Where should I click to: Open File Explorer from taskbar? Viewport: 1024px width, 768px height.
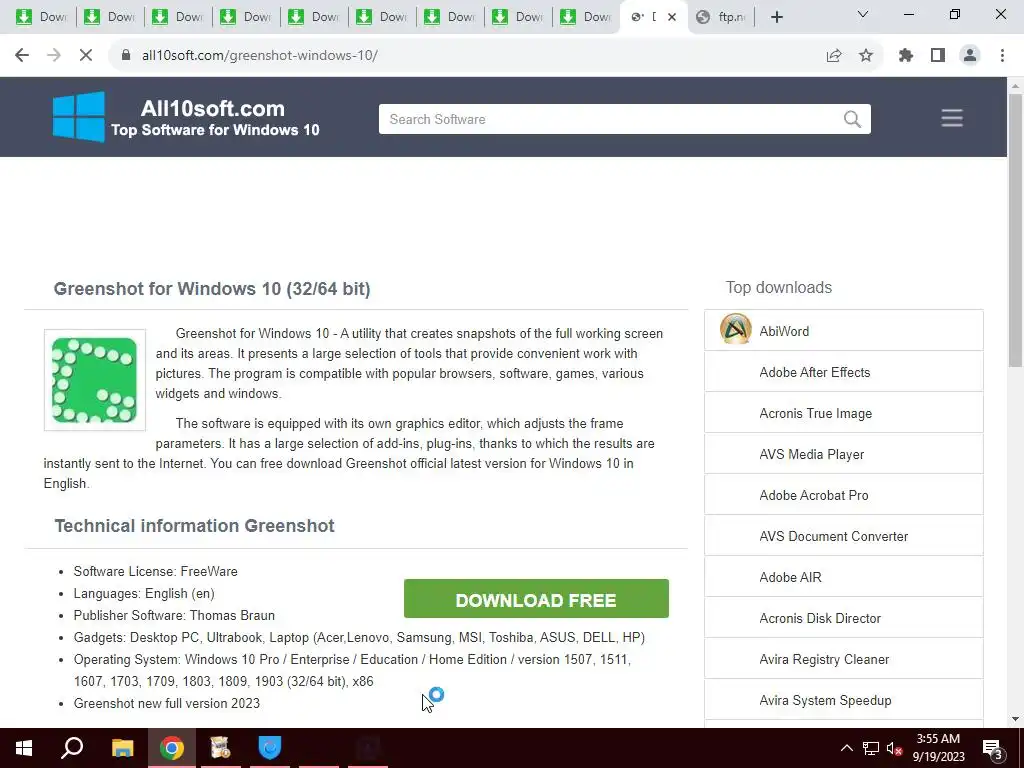(122, 748)
